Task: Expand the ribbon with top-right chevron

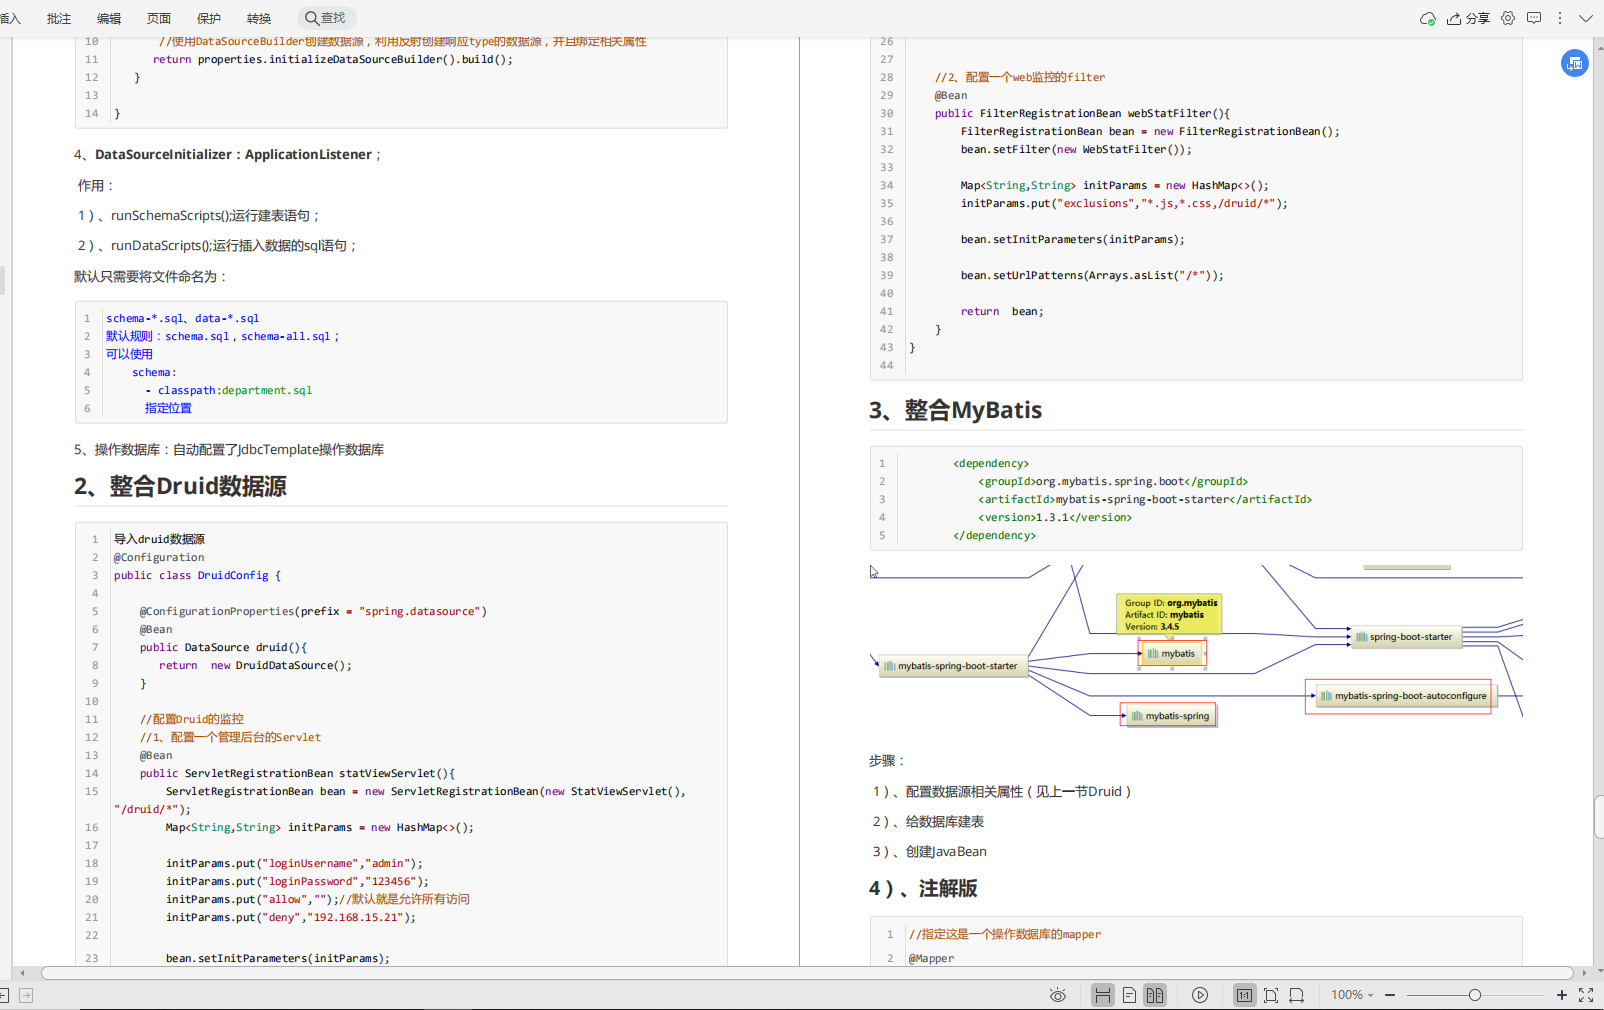Action: (x=1586, y=18)
